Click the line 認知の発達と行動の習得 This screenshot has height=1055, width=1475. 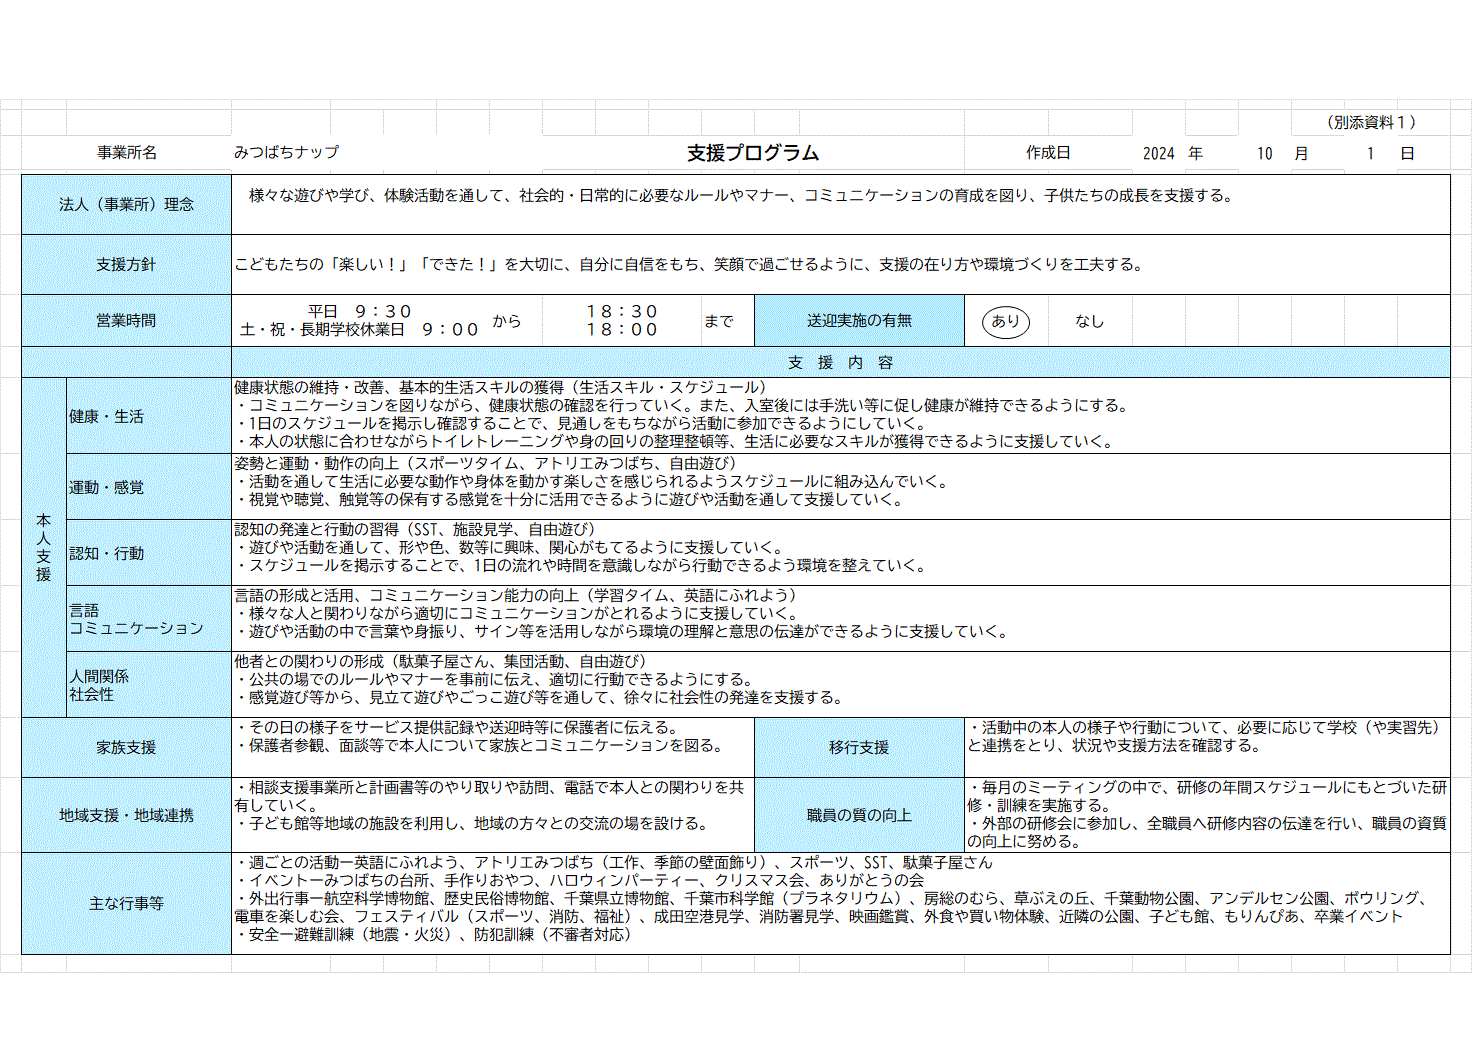click(415, 530)
